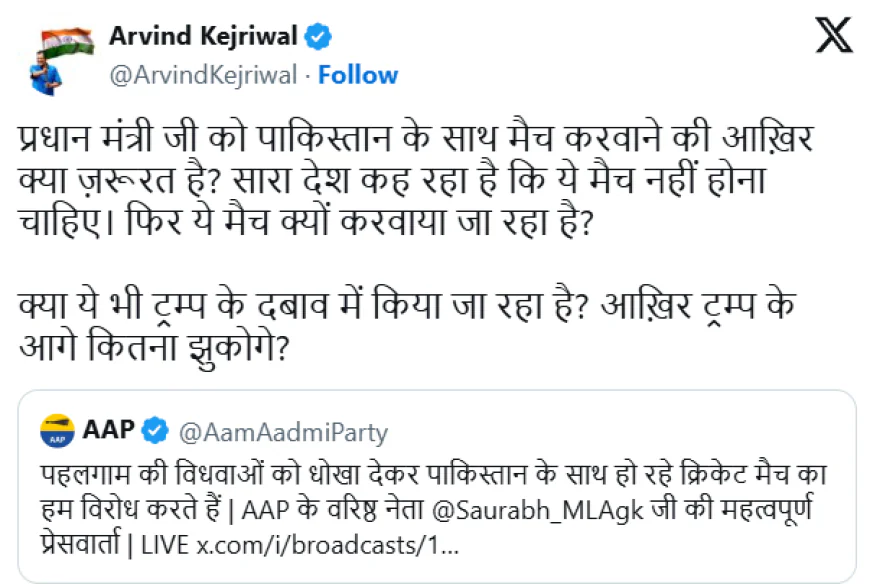
Task: Click the AAP party logo avatar
Action: (59, 430)
